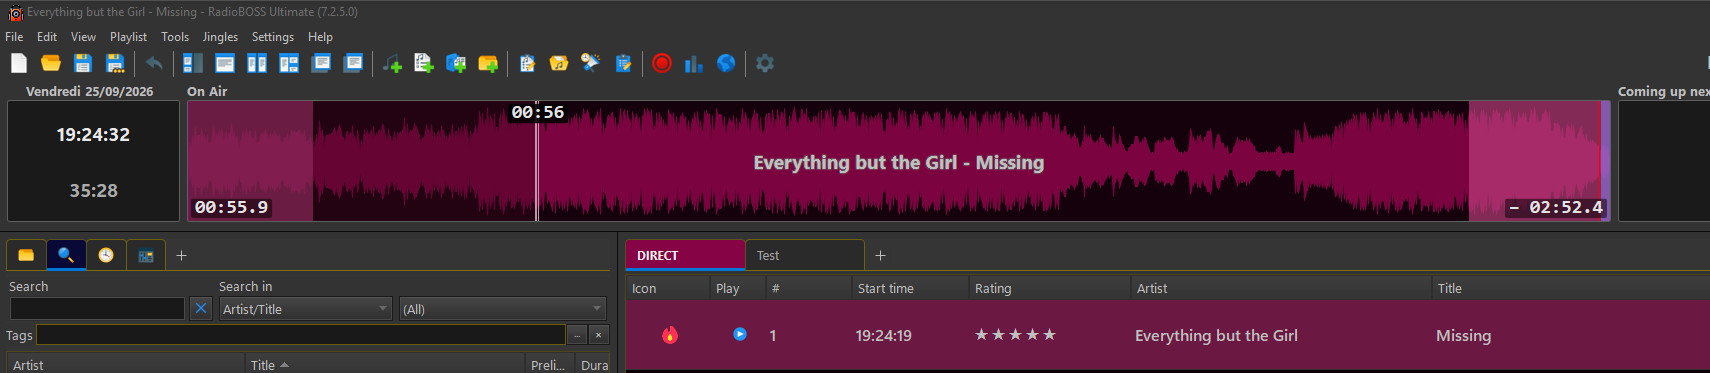This screenshot has width=1710, height=373.
Task: Sort search results by Artist column
Action: click(x=125, y=364)
